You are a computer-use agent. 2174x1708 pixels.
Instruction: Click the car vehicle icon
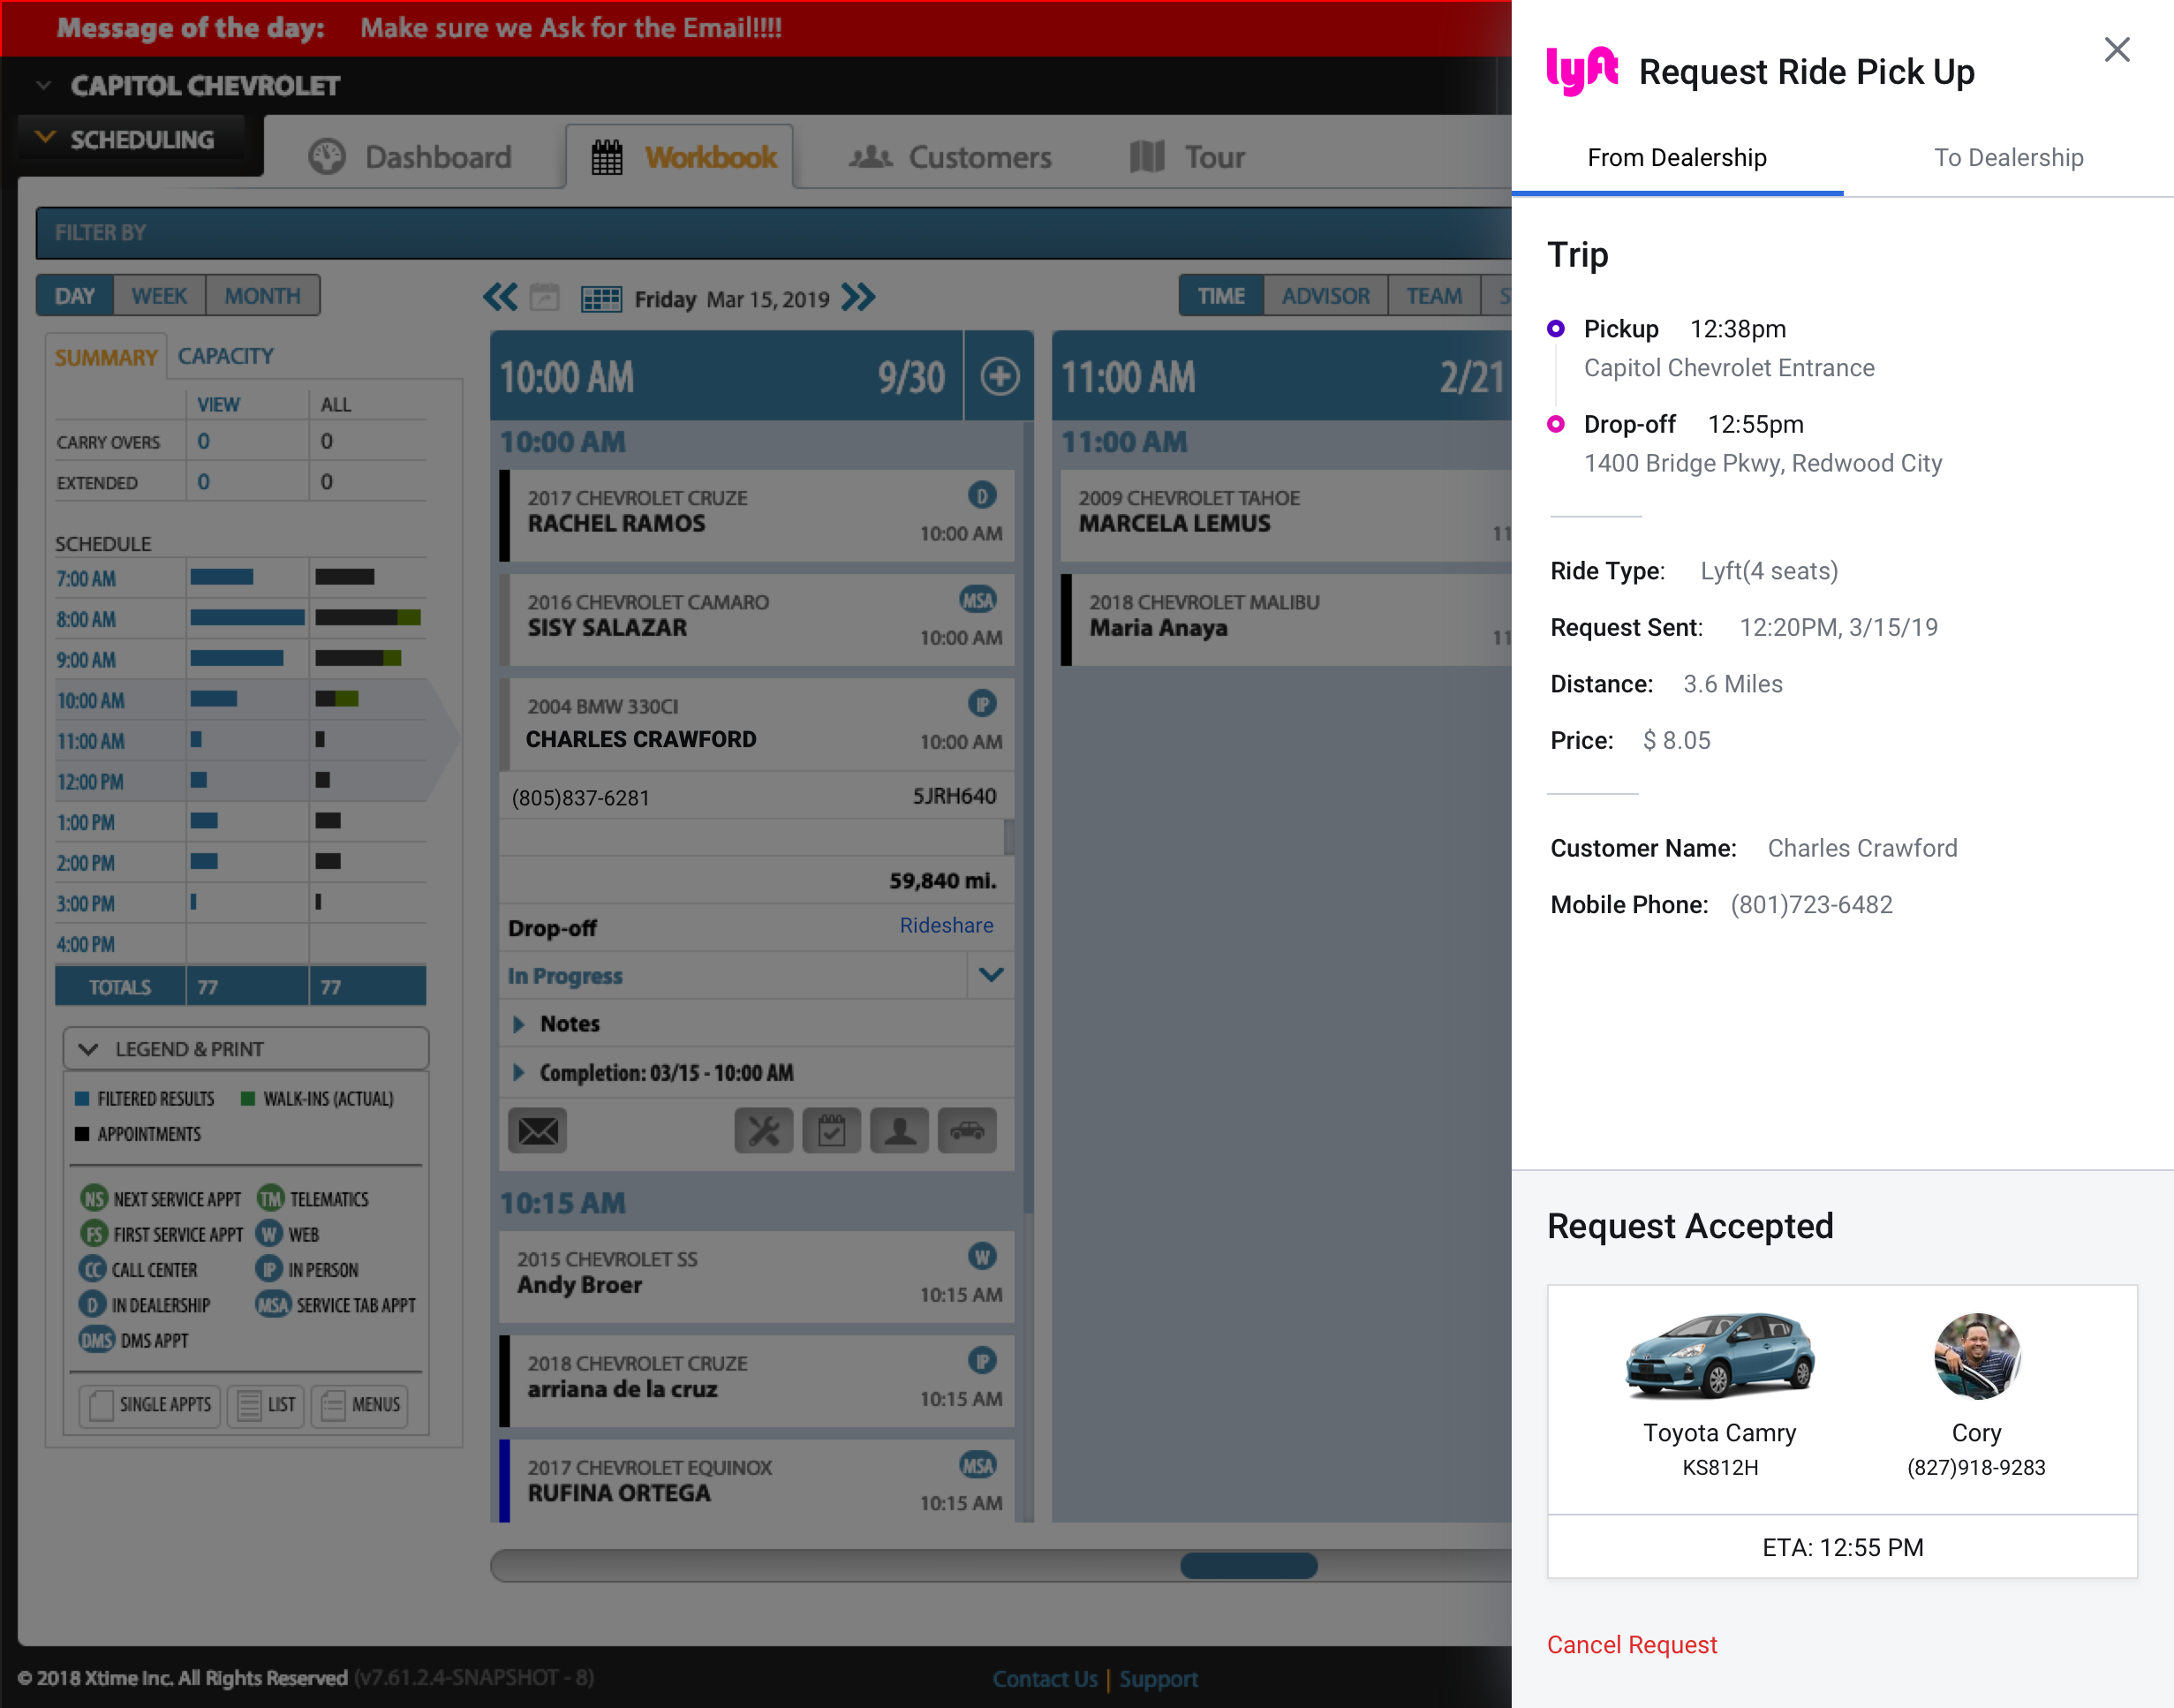[967, 1131]
